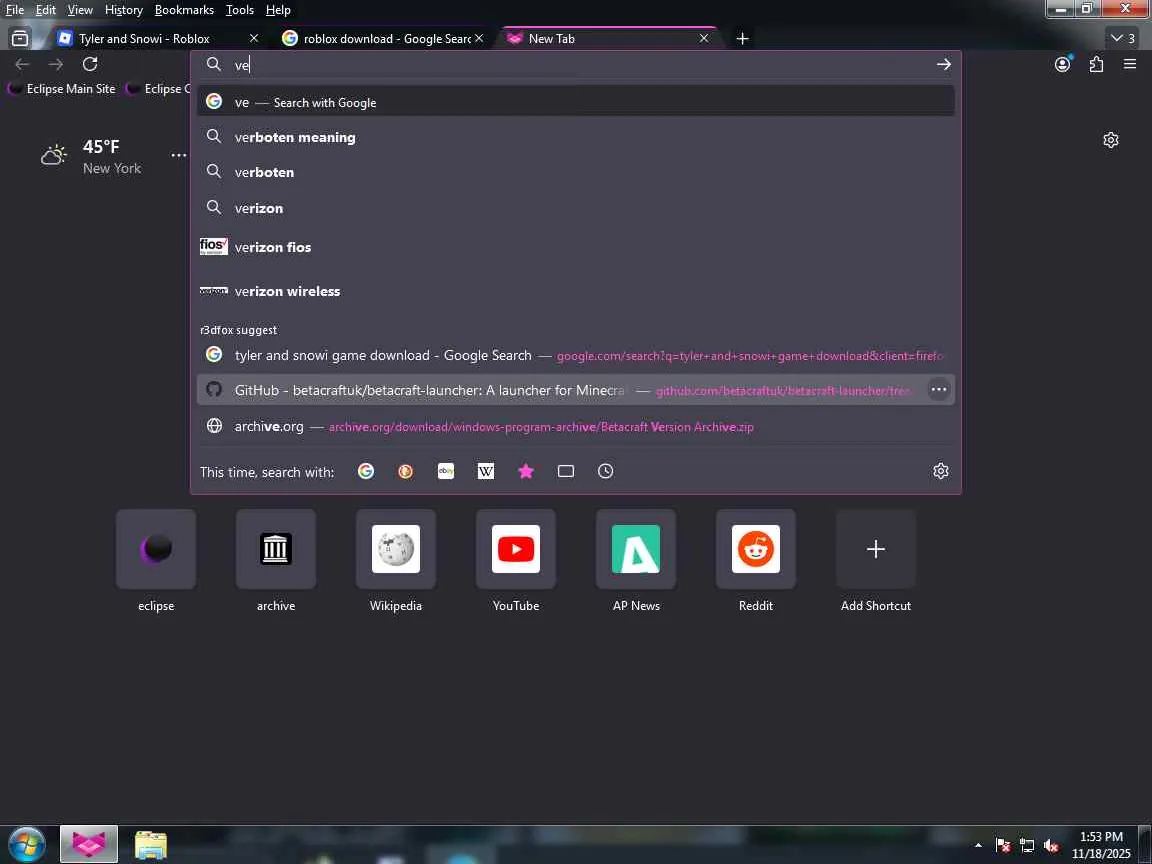Screen dimensions: 1152x864
Task: Select 'verboten meaning' suggestion
Action: pos(576,137)
